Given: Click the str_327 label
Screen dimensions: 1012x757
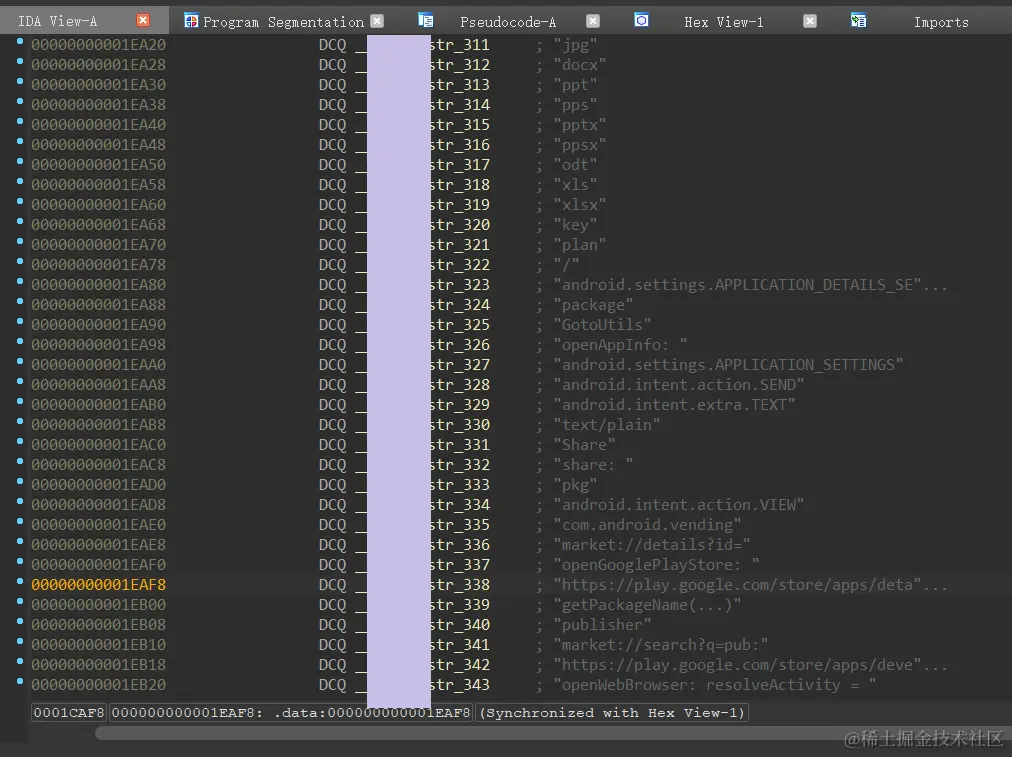Looking at the screenshot, I should point(460,365).
